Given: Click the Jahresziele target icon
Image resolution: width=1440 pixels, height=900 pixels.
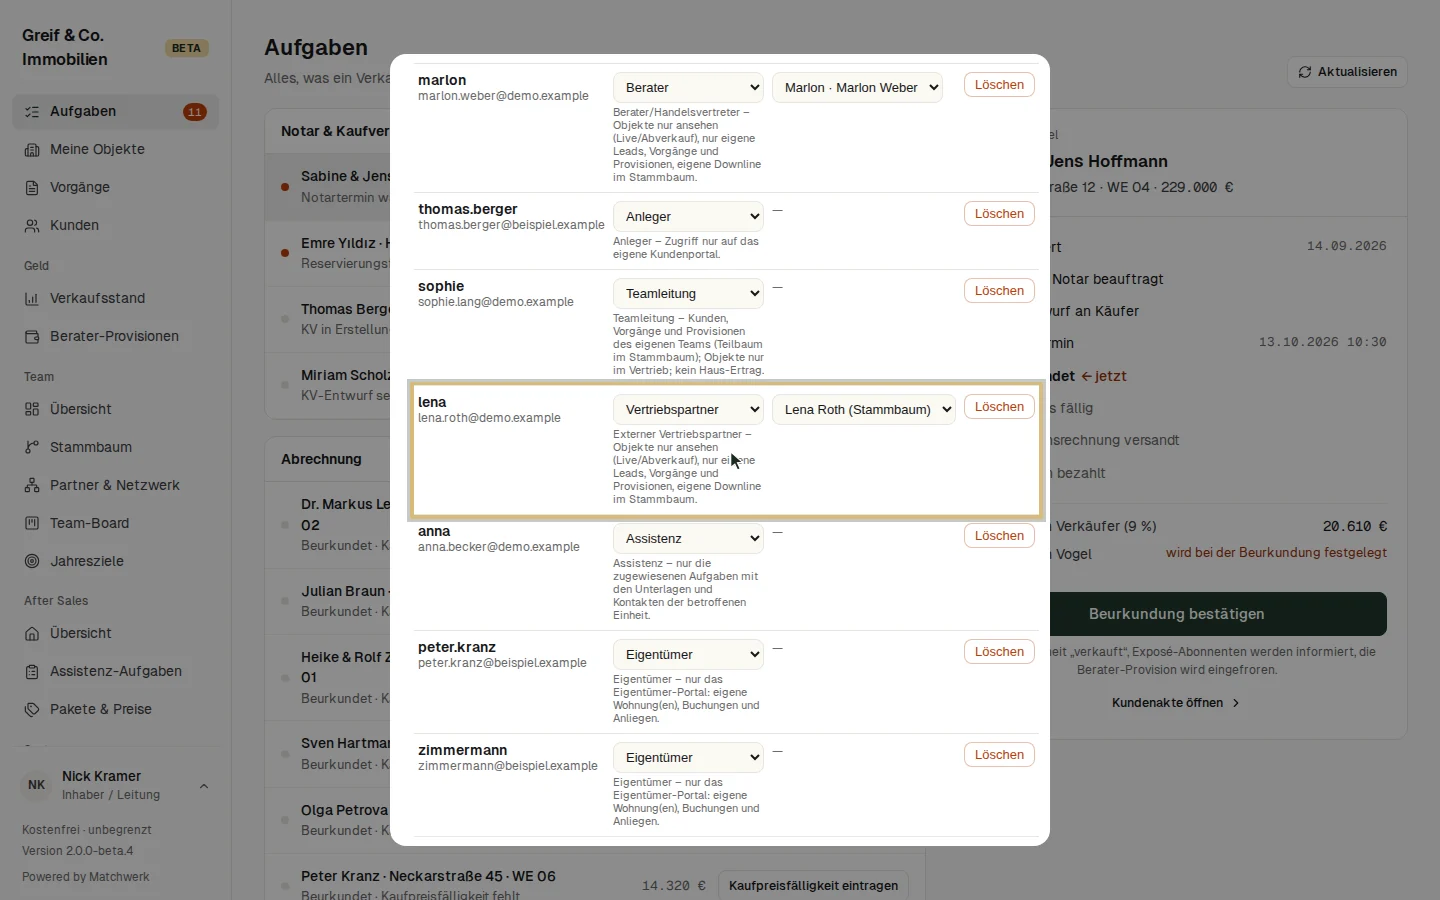Looking at the screenshot, I should [x=32, y=562].
